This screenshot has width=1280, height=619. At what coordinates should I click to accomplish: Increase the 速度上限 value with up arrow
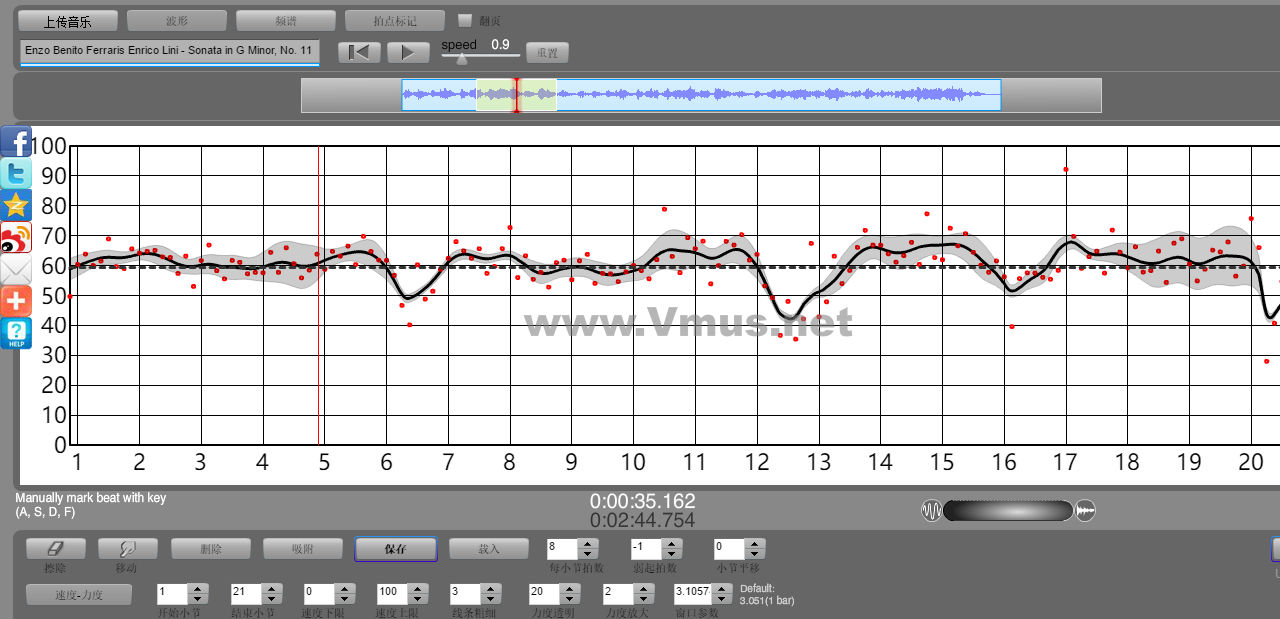click(418, 589)
